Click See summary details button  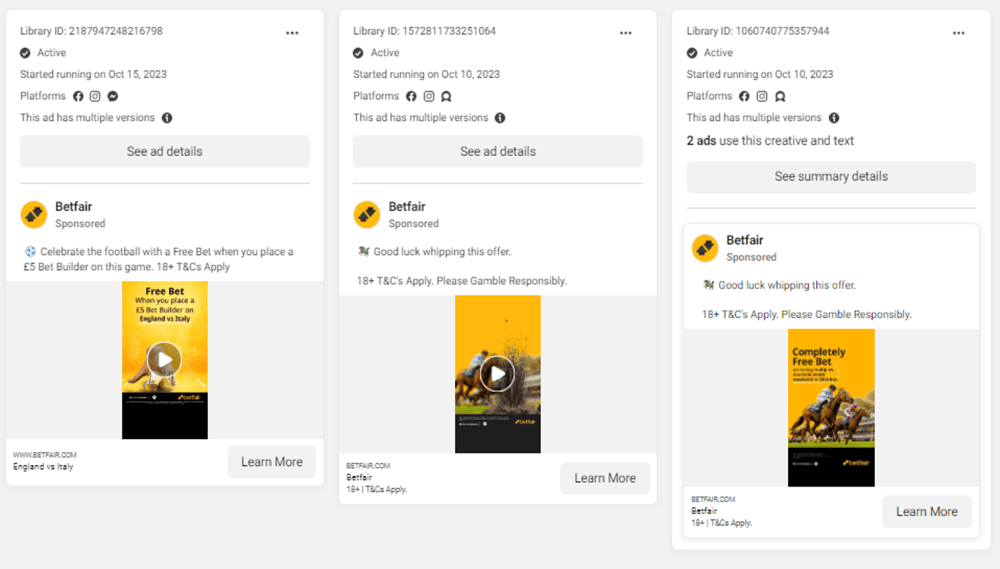click(831, 177)
